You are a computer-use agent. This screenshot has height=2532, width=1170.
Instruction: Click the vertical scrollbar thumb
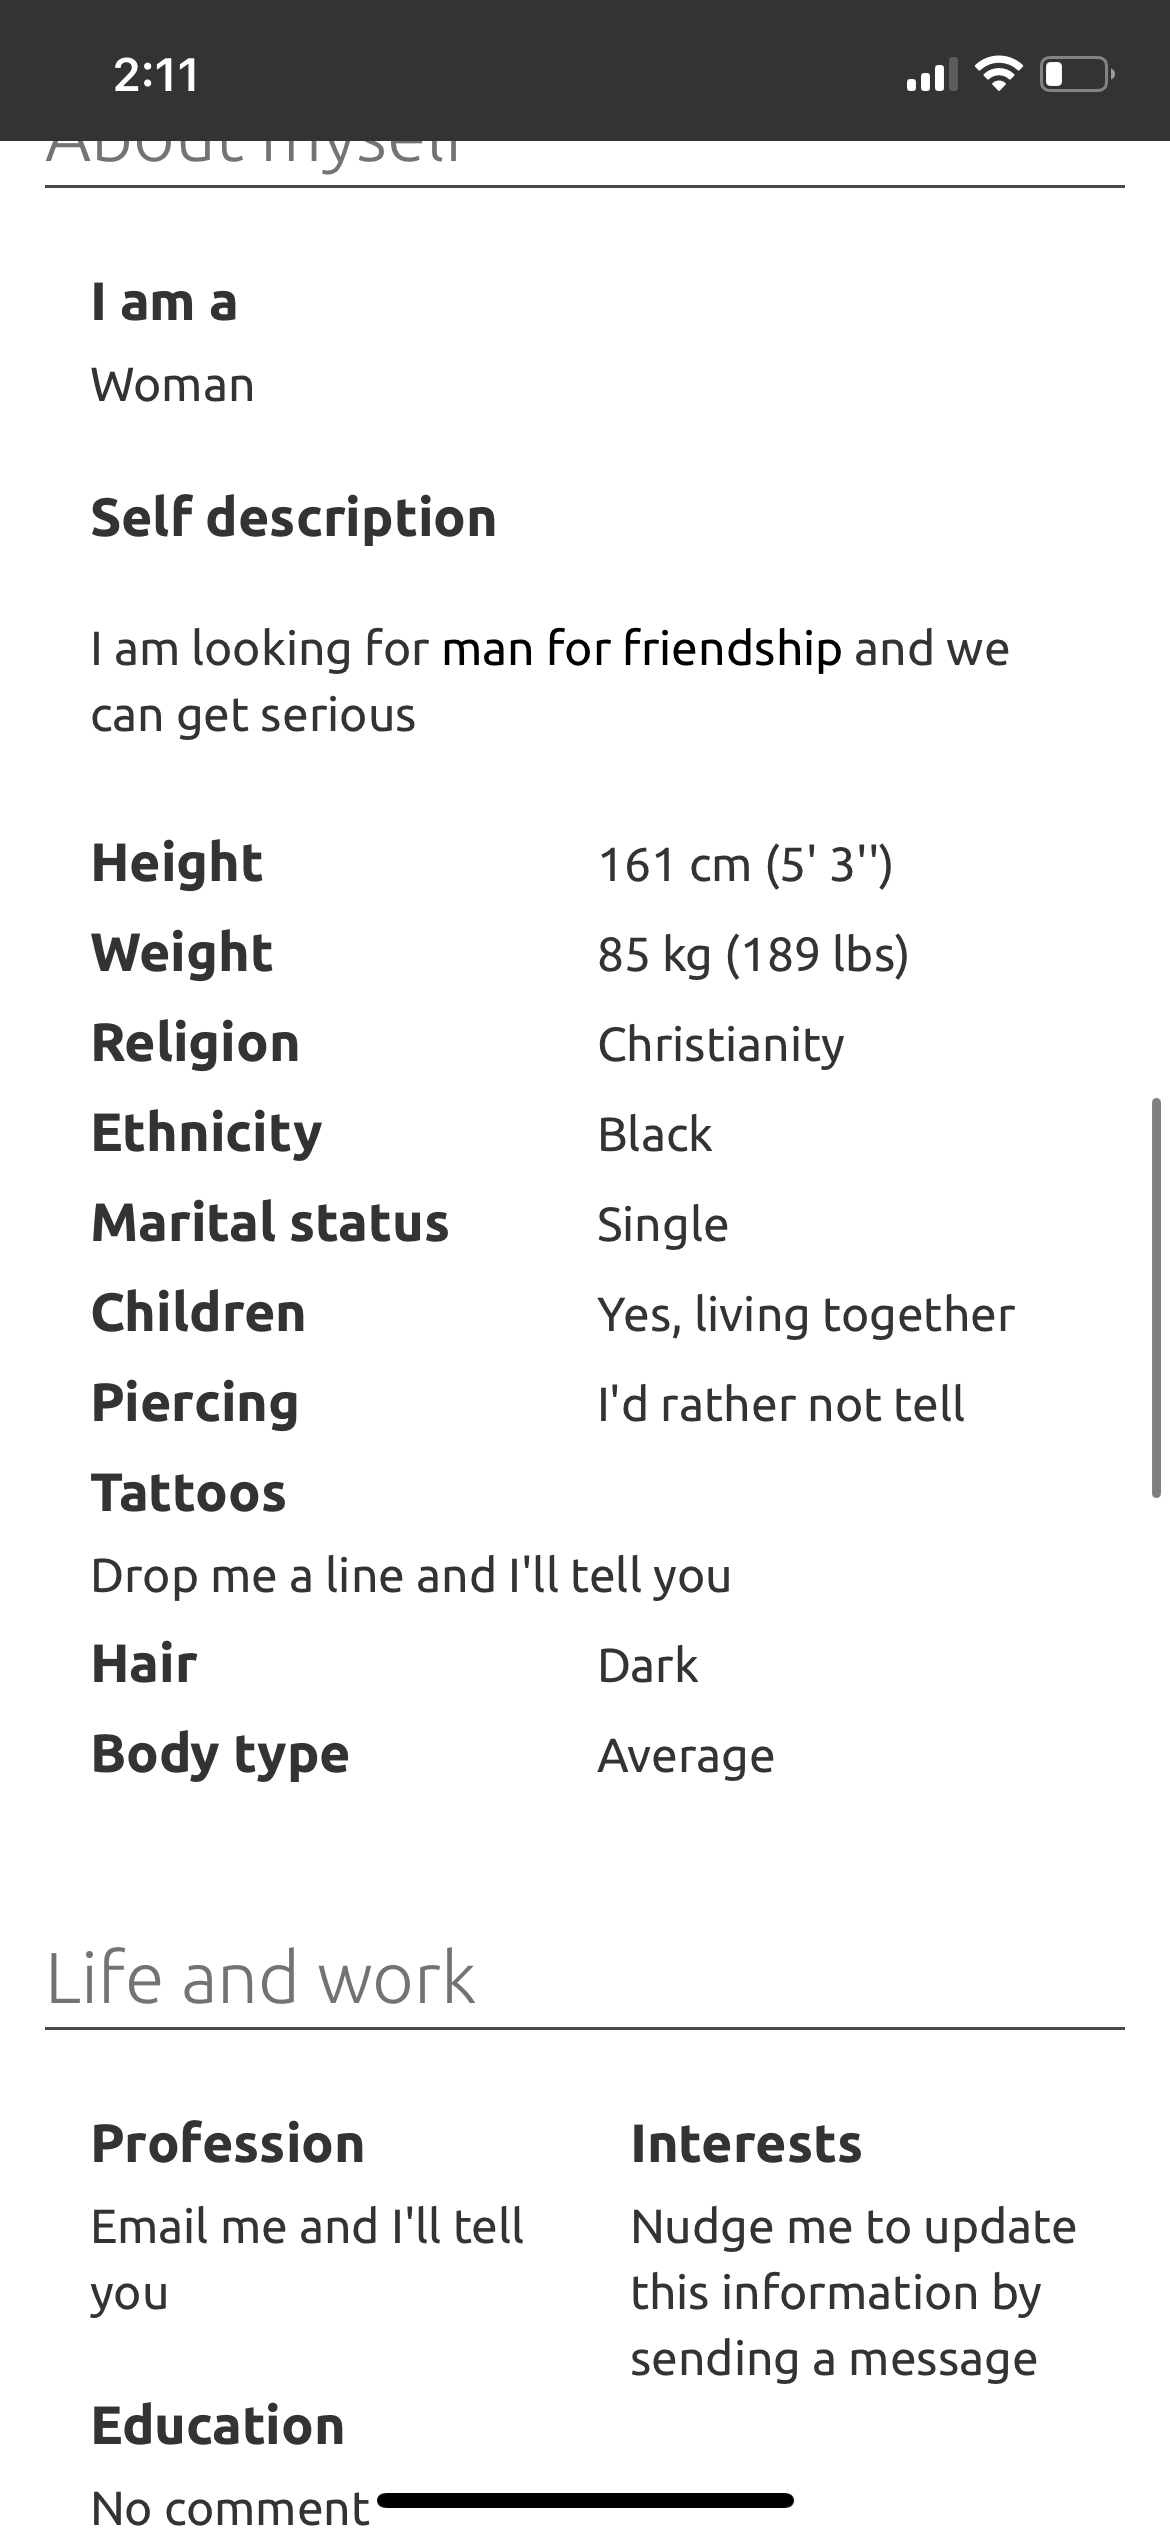click(1157, 1297)
